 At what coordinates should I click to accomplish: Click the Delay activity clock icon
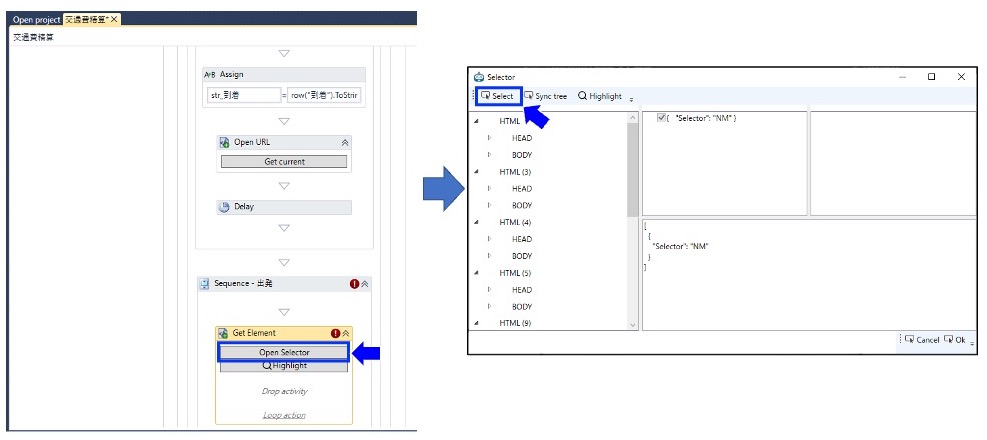coord(225,206)
